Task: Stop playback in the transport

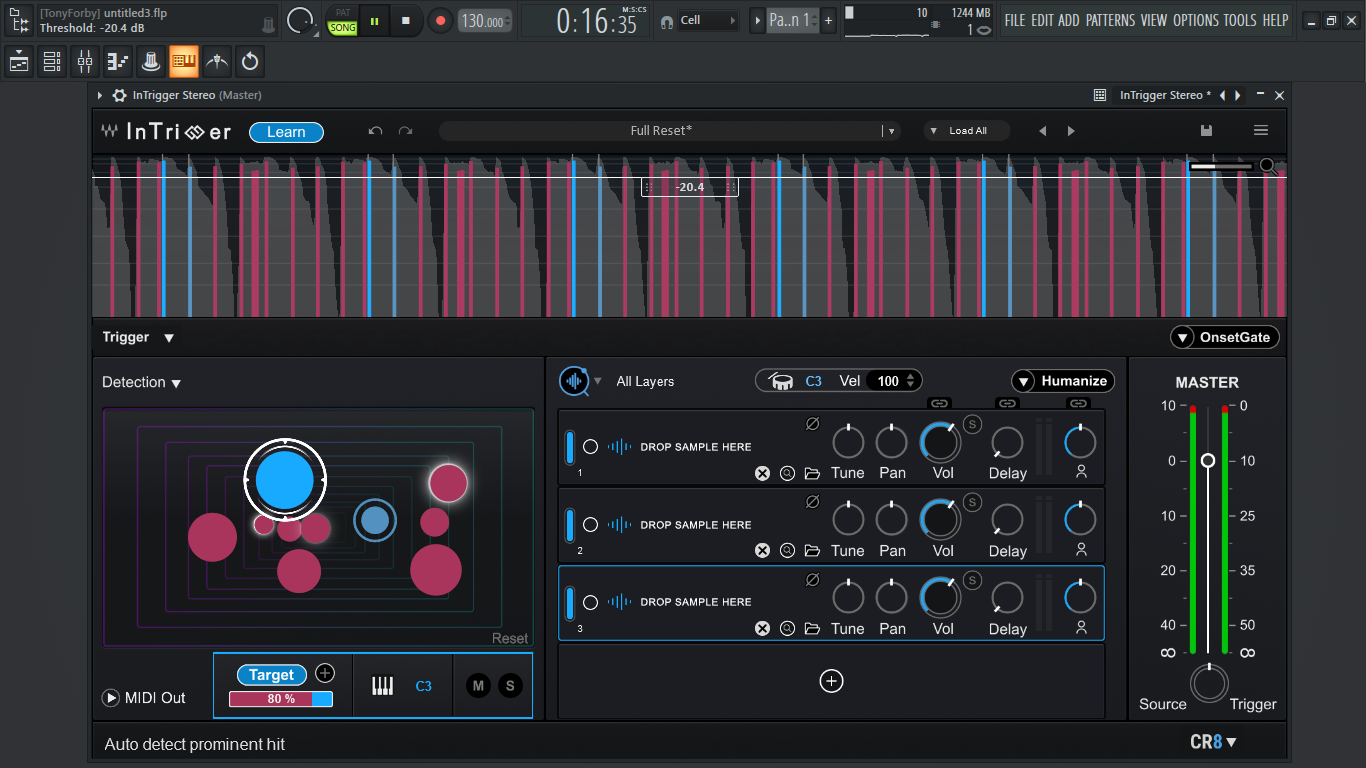Action: [x=405, y=20]
